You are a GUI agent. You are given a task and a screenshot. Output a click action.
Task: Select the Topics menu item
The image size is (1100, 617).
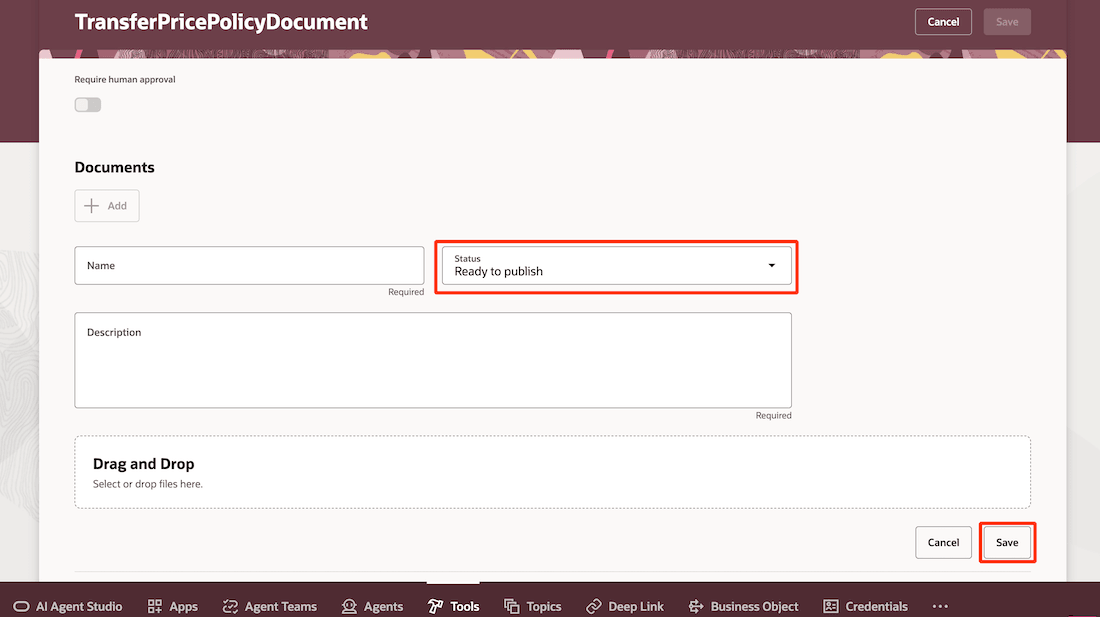[x=533, y=606]
